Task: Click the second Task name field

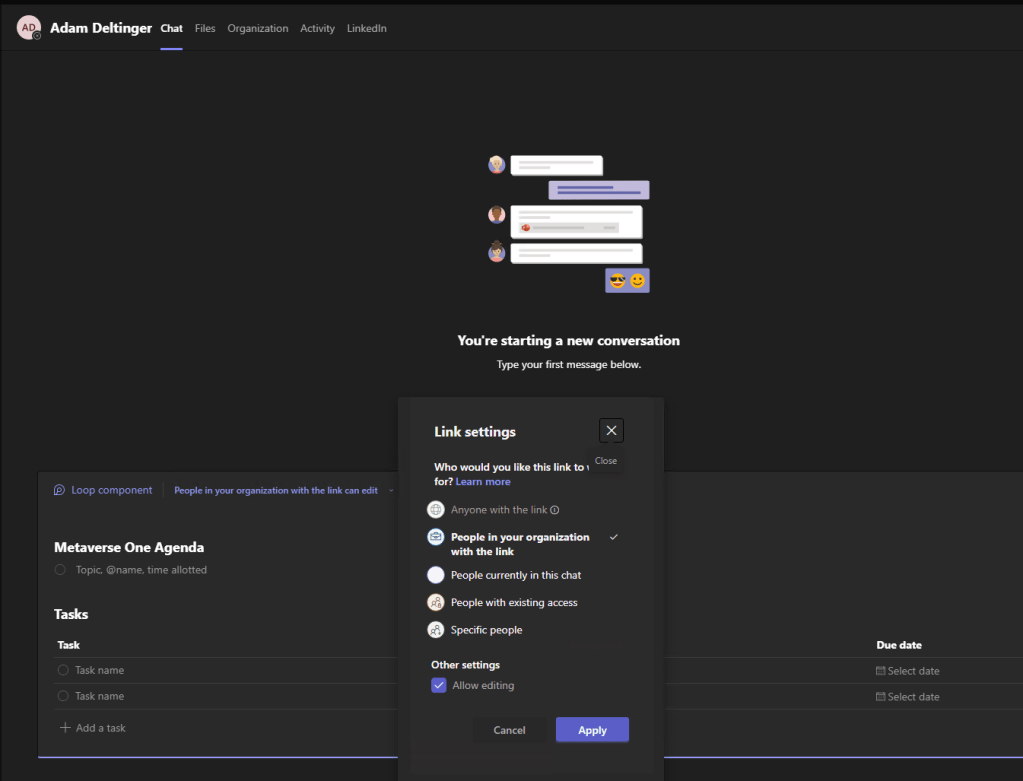Action: (x=100, y=696)
